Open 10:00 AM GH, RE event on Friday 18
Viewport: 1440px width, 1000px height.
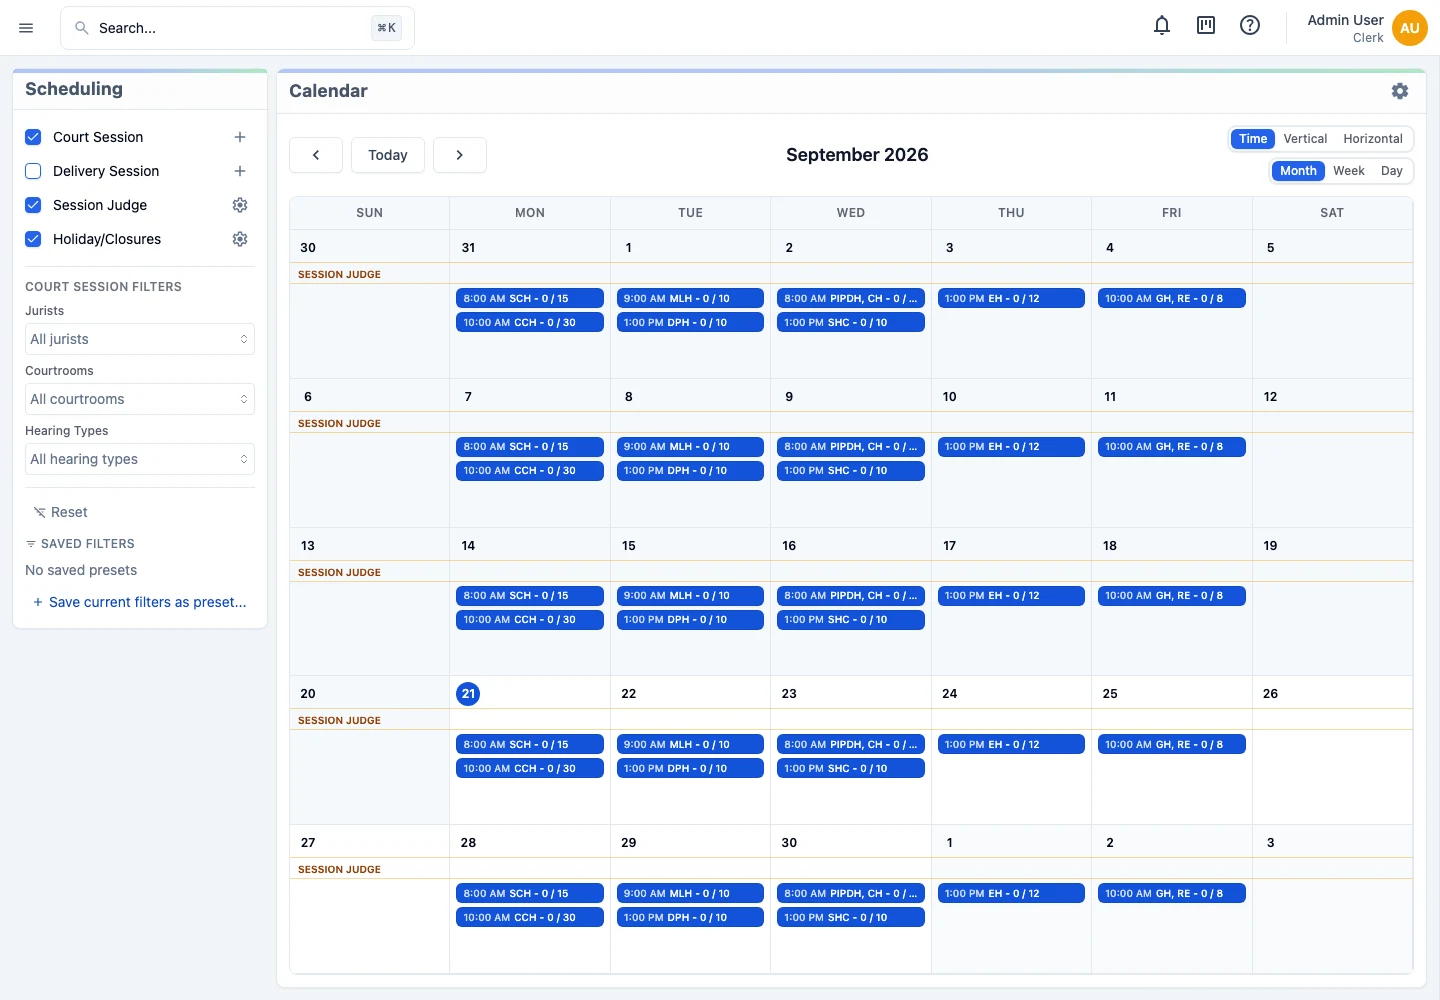pyautogui.click(x=1172, y=596)
